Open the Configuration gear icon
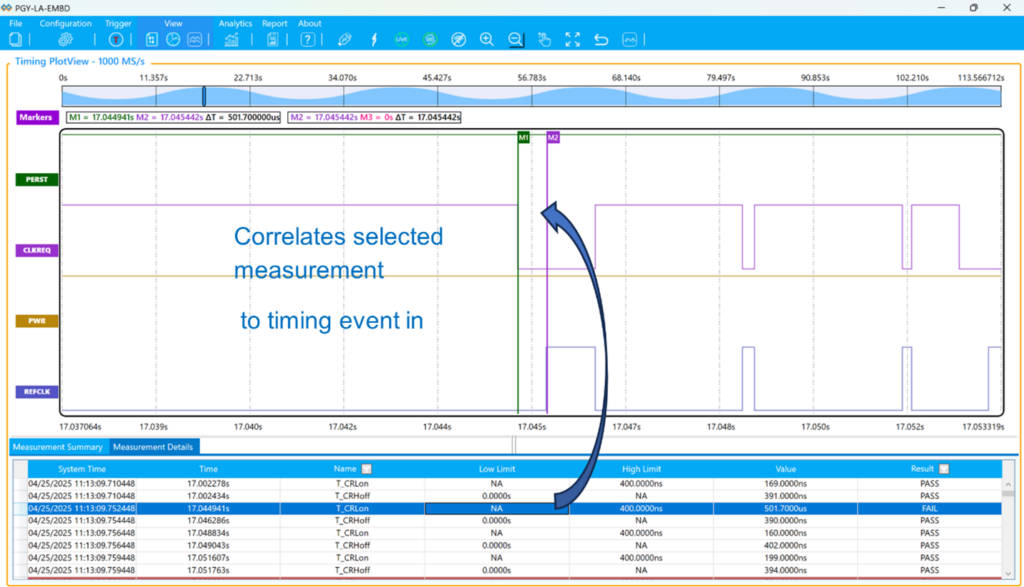This screenshot has height=587, width=1024. point(65,40)
